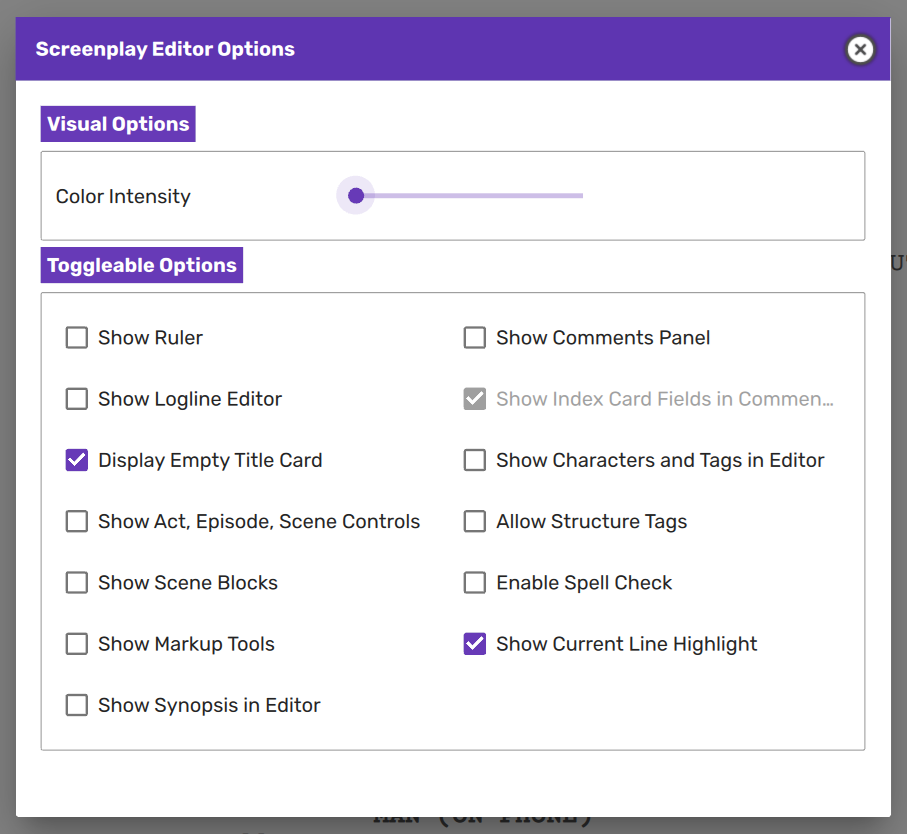The image size is (907, 834).
Task: Disable Show Current Line Highlight
Action: pos(475,644)
